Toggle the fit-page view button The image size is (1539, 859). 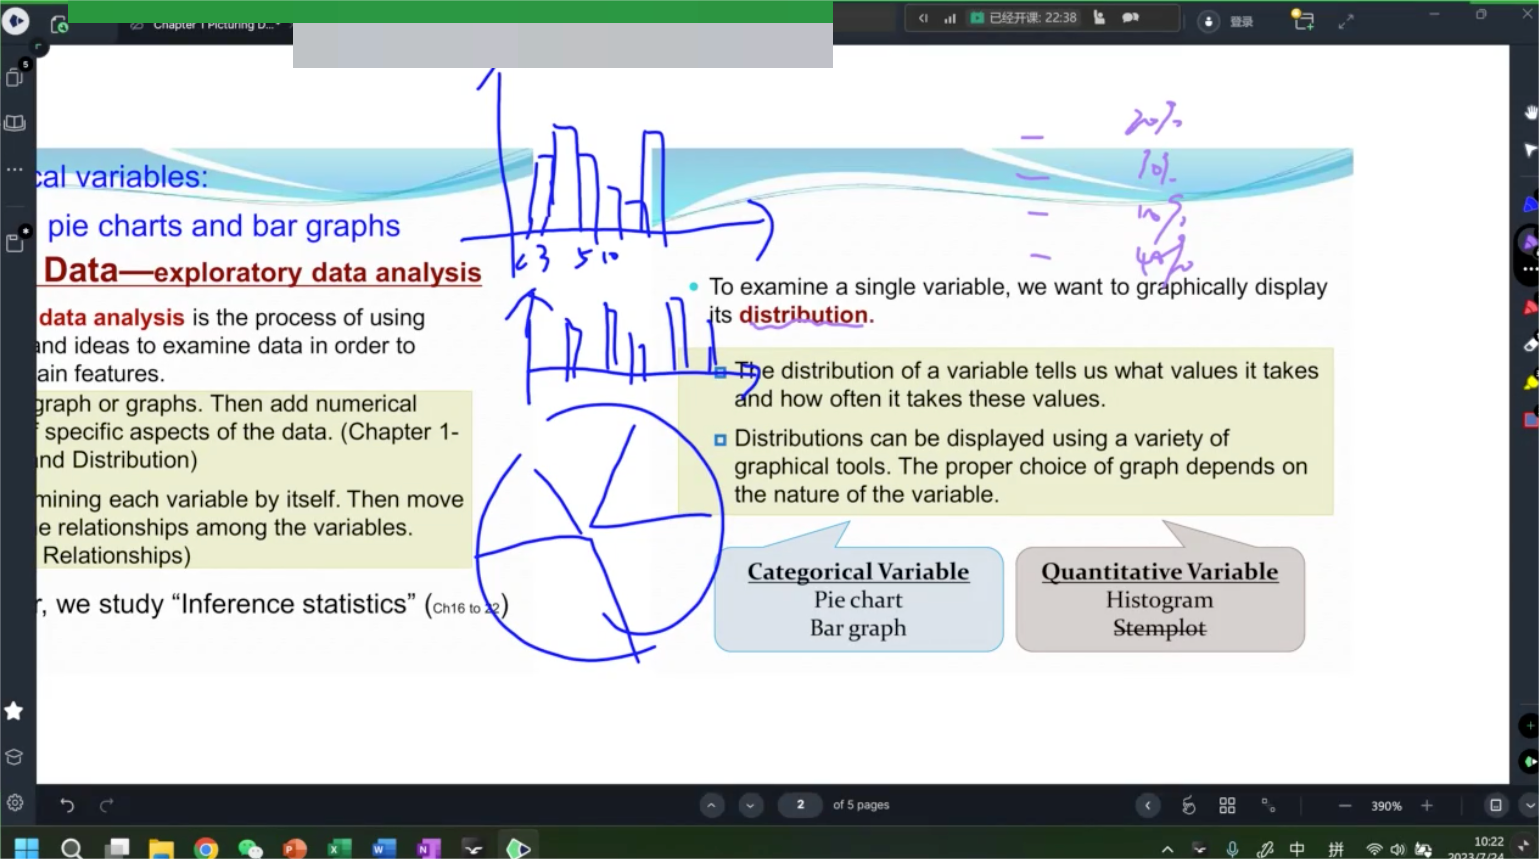1495,805
